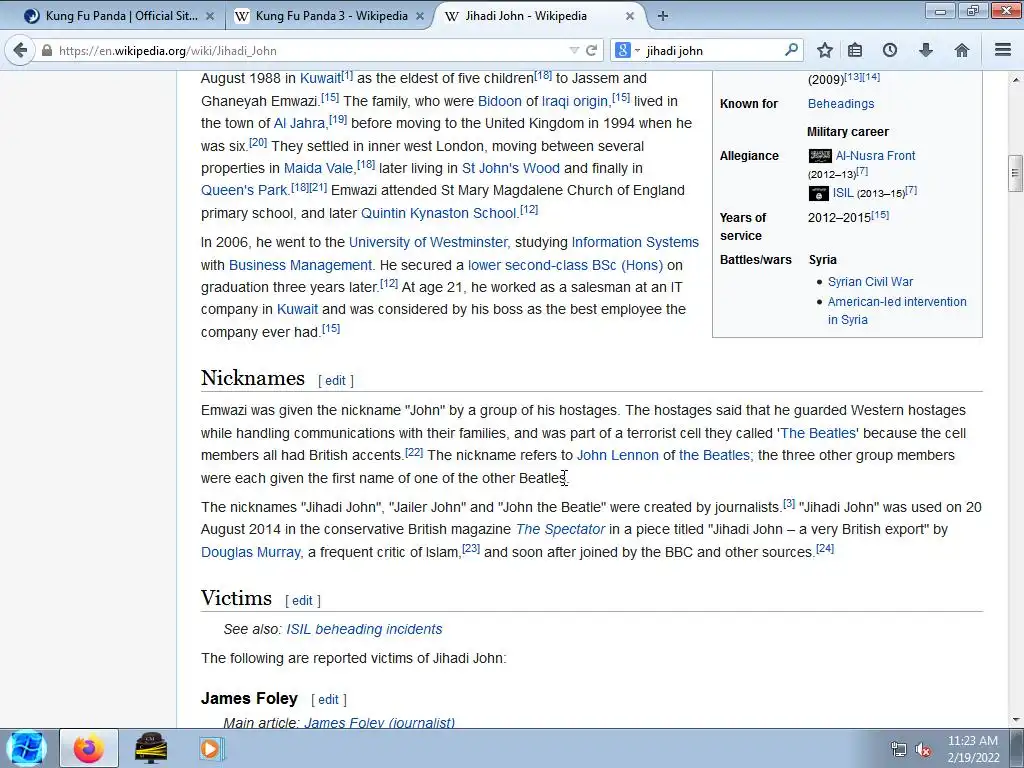Click the vertical scrollbar thumb
Image resolution: width=1024 pixels, height=768 pixels.
[x=1015, y=173]
